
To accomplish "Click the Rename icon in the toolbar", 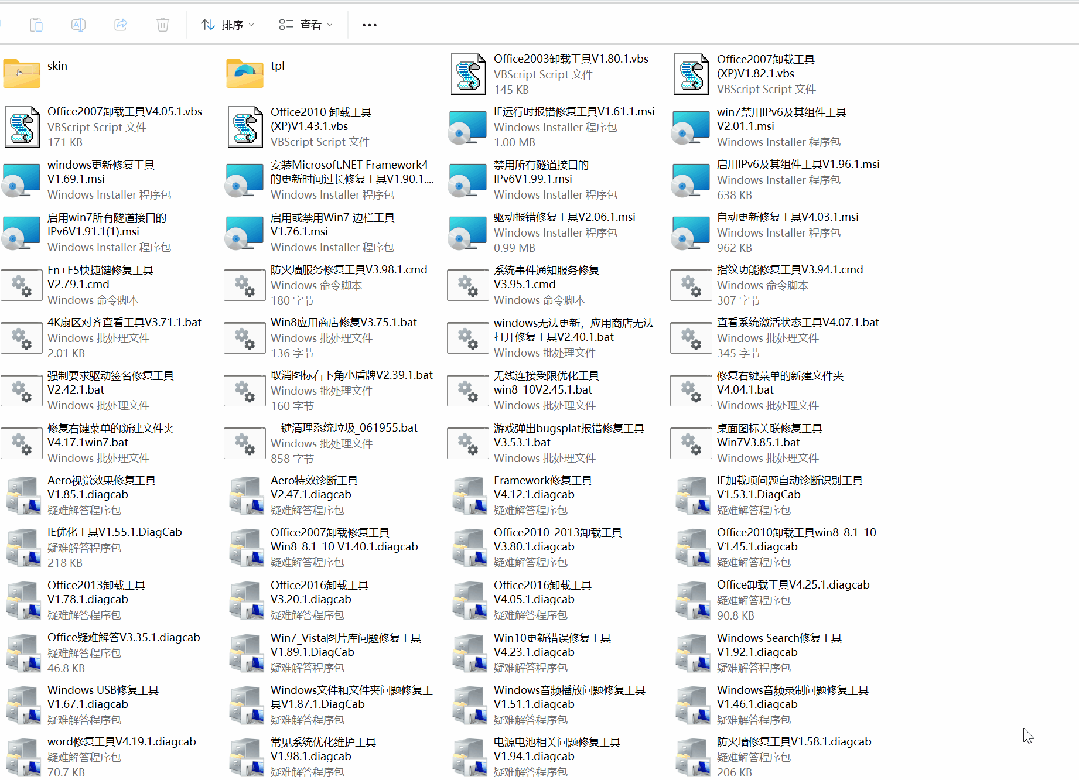I will coord(78,24).
